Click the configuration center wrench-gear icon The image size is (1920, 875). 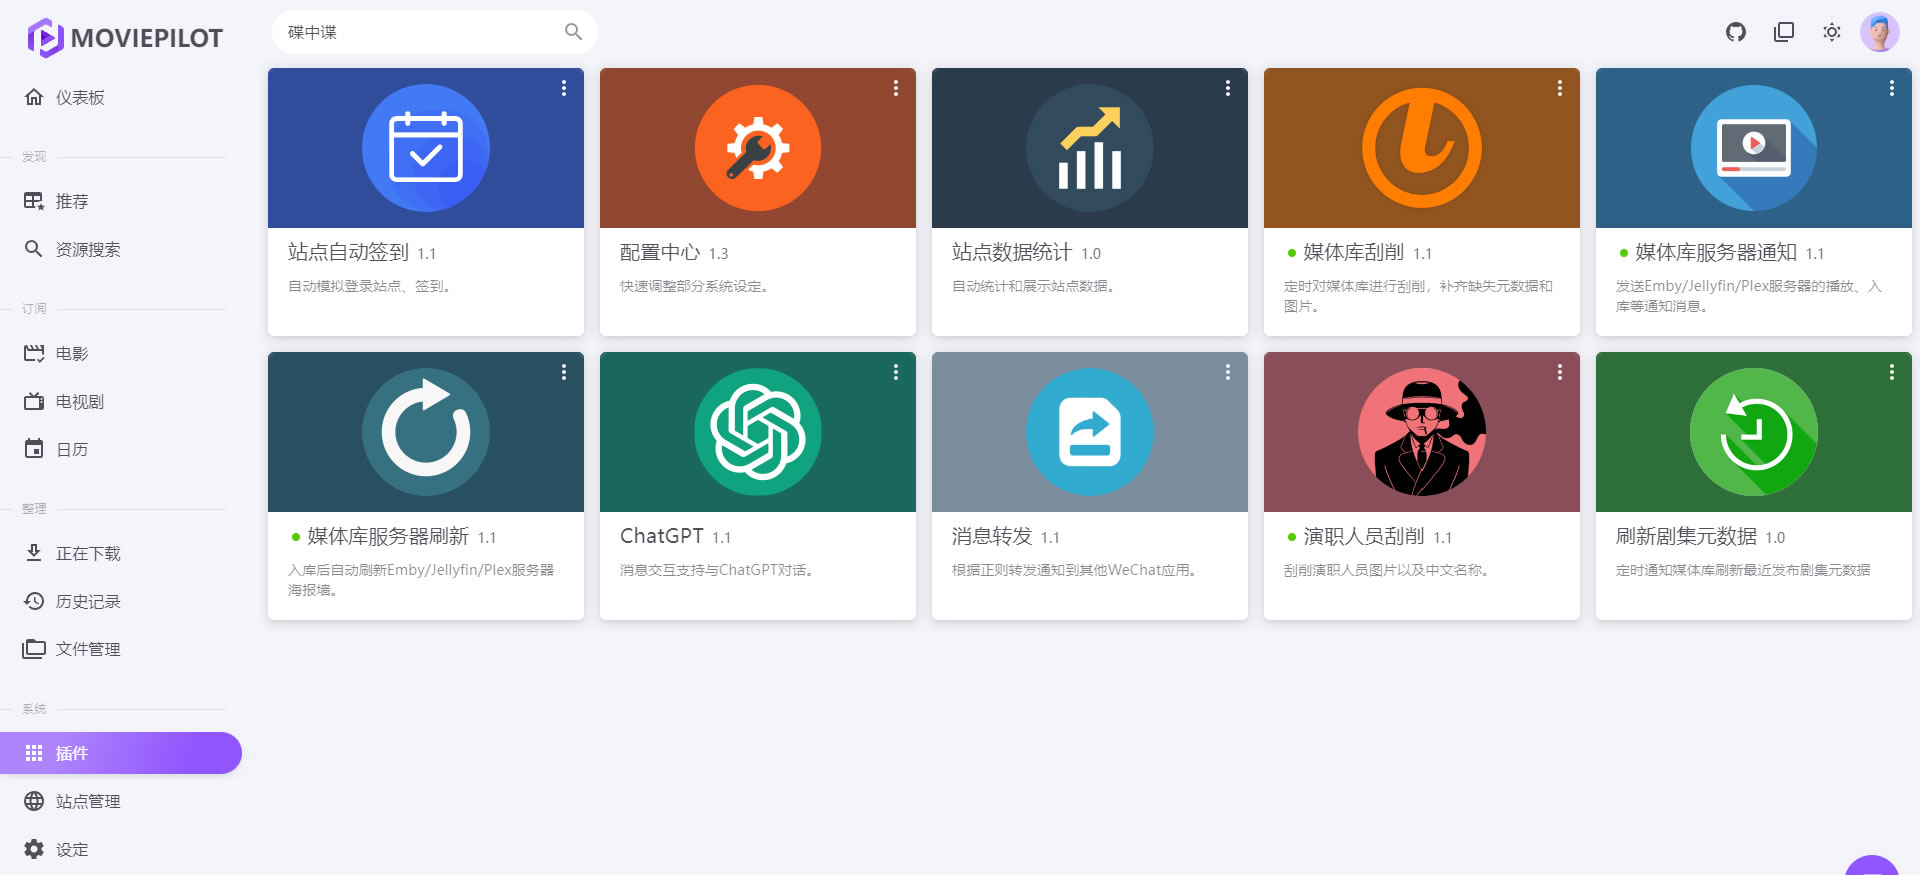coord(757,148)
